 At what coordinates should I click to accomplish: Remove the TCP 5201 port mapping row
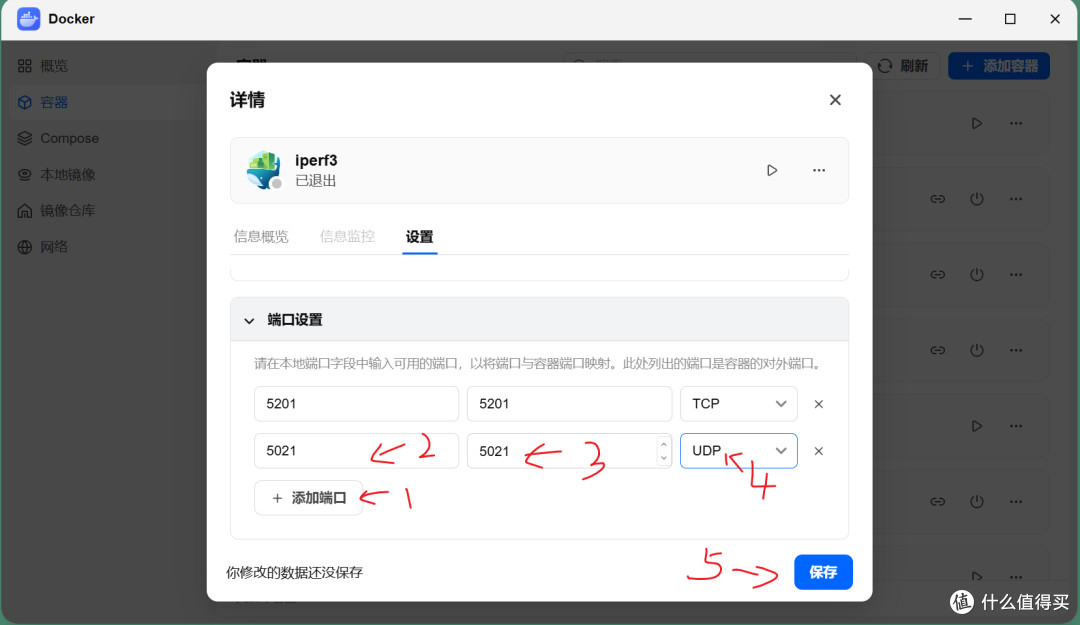click(x=818, y=404)
